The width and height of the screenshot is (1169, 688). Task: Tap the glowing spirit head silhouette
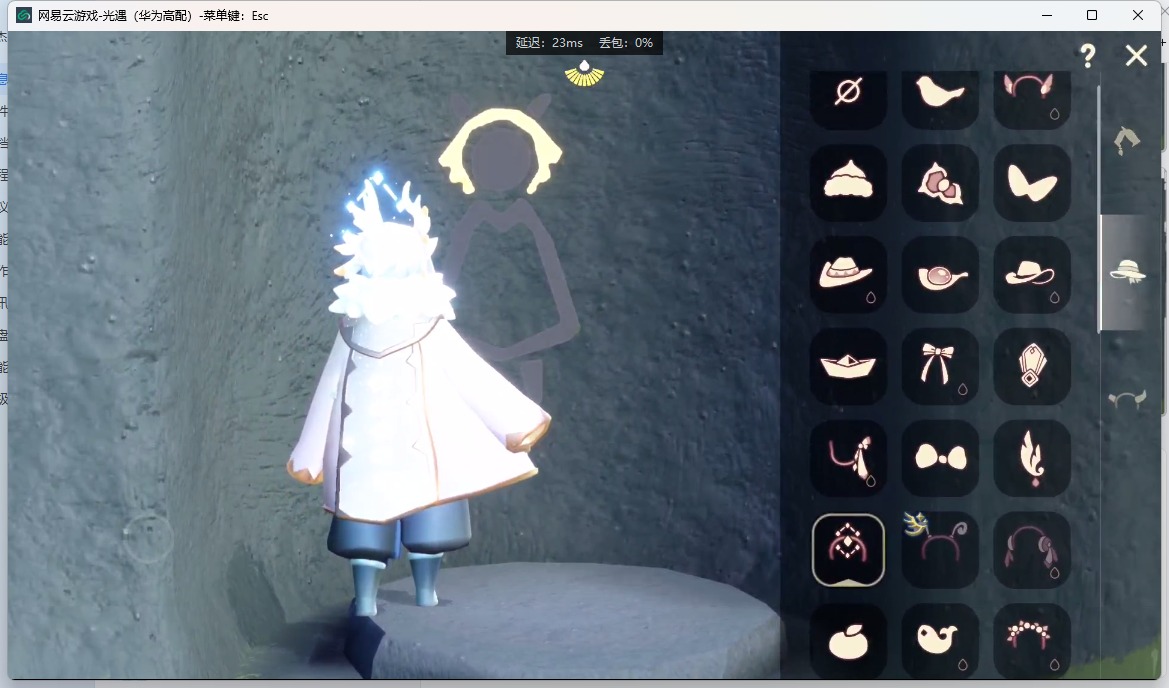coord(501,151)
